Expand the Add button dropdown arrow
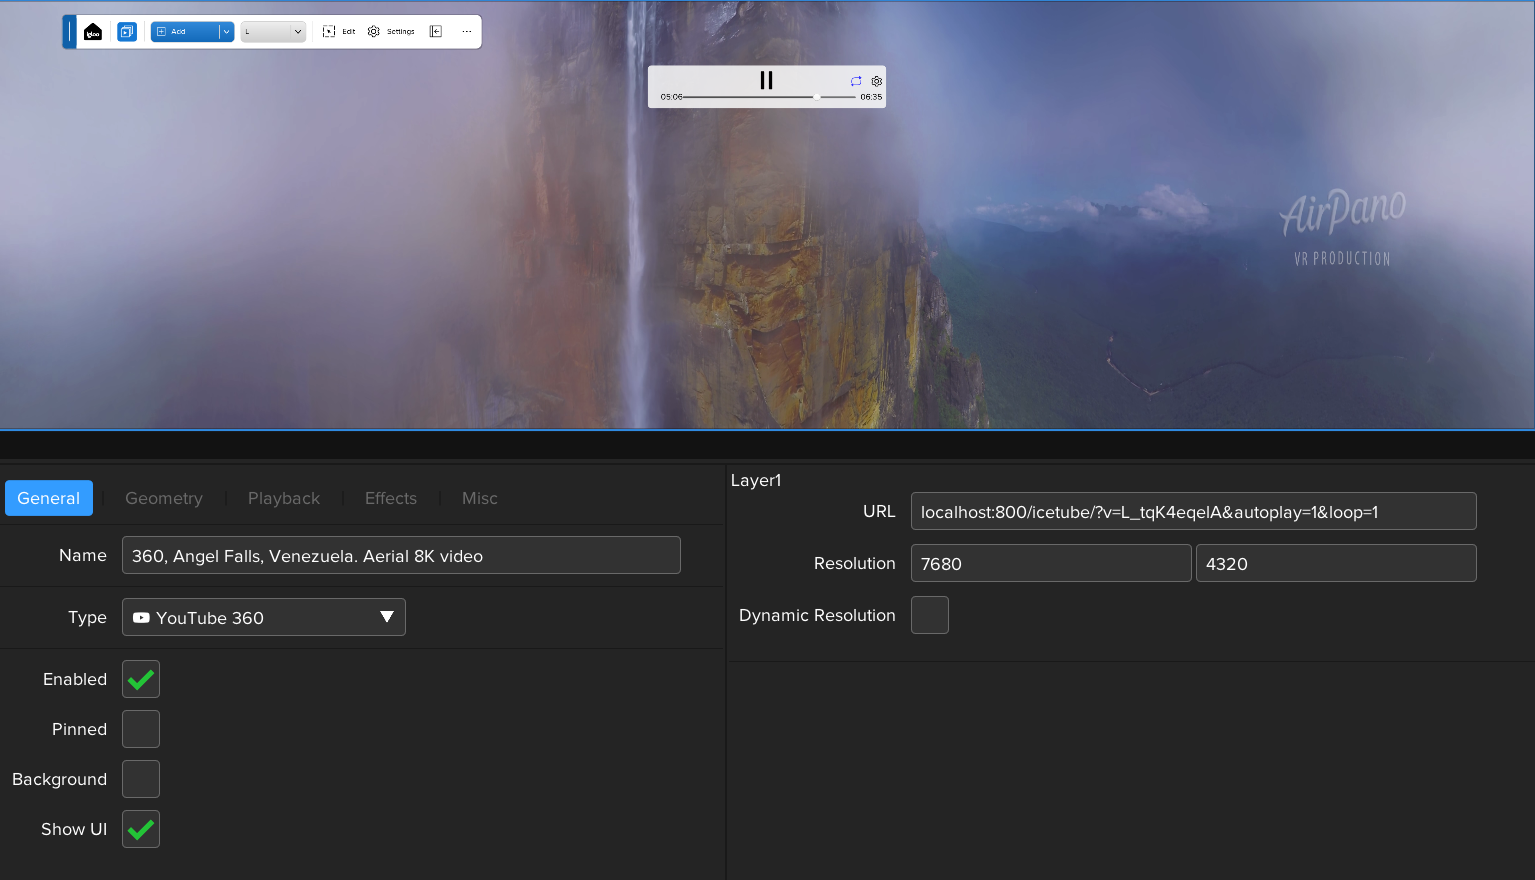This screenshot has width=1535, height=880. (x=225, y=31)
